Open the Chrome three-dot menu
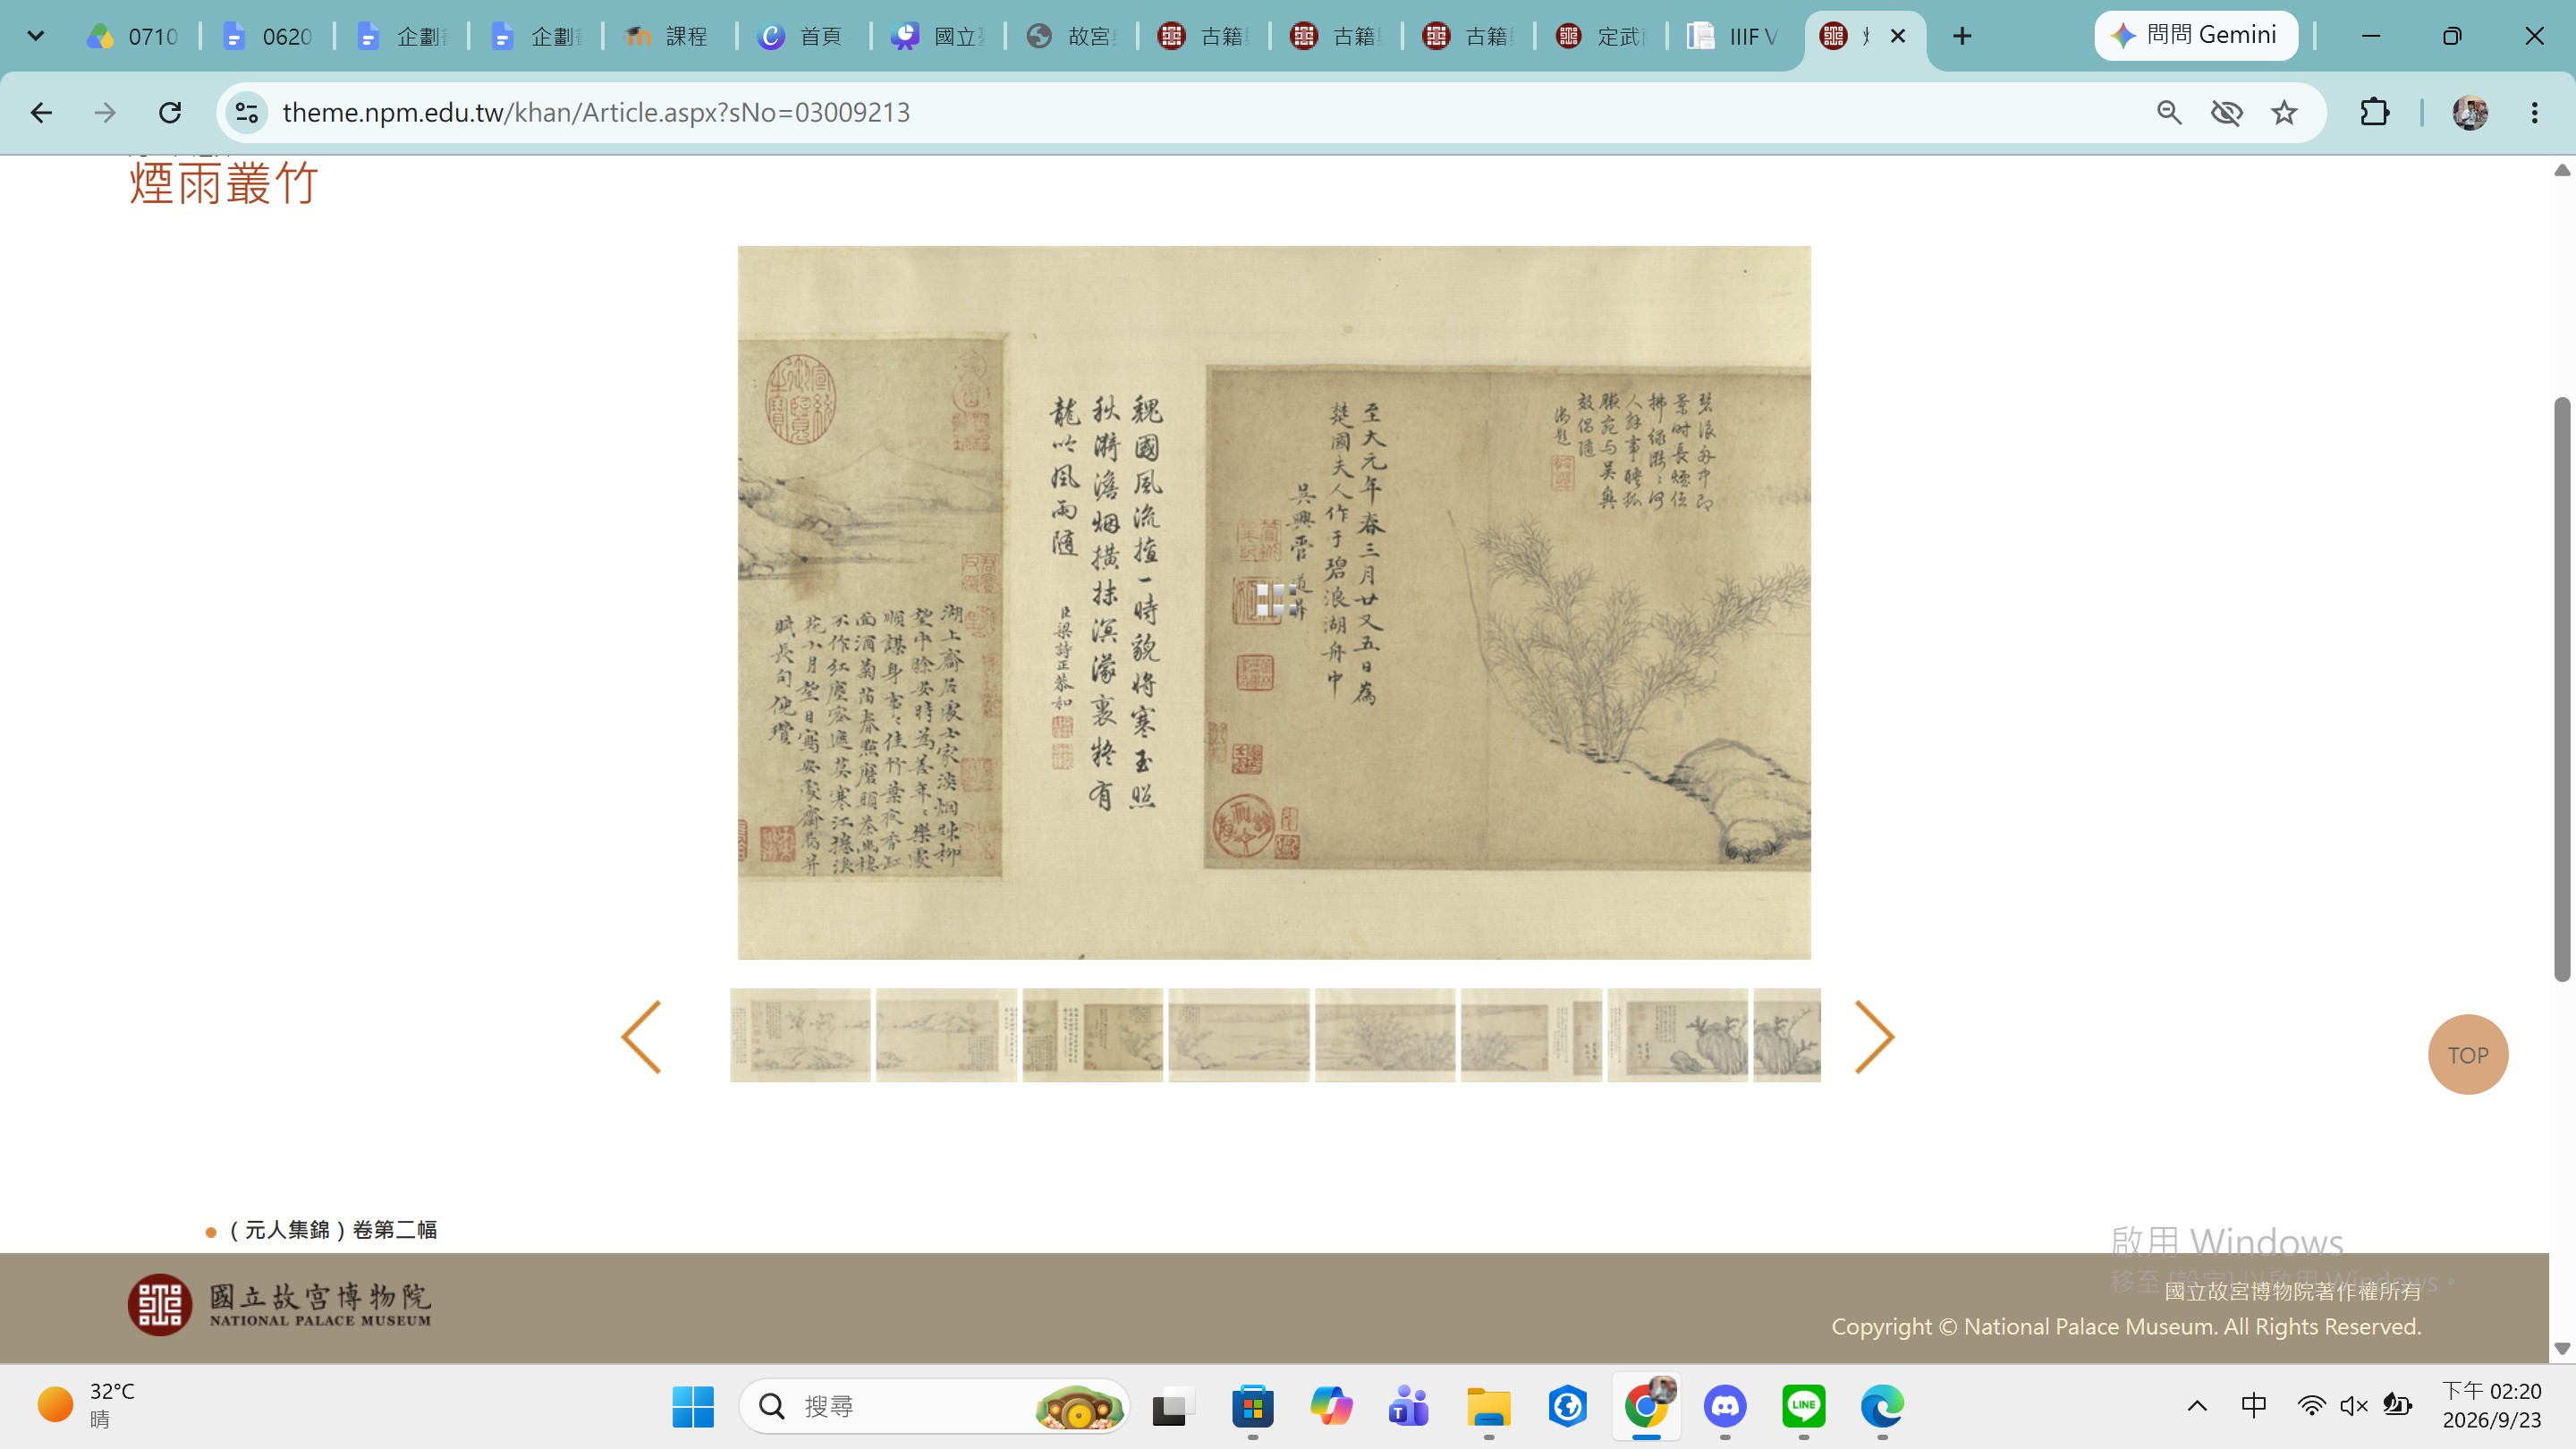This screenshot has height=1449, width=2576. point(2534,112)
